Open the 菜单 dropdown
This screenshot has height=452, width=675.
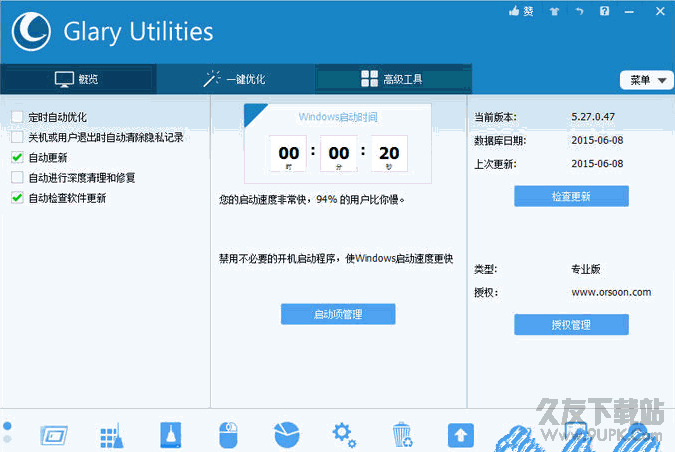647,80
